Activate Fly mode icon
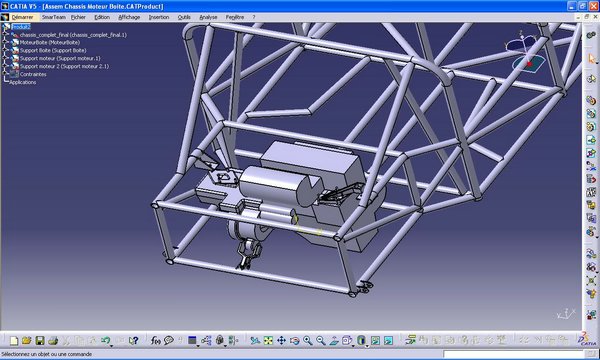The width and height of the screenshot is (600, 360). 255,340
